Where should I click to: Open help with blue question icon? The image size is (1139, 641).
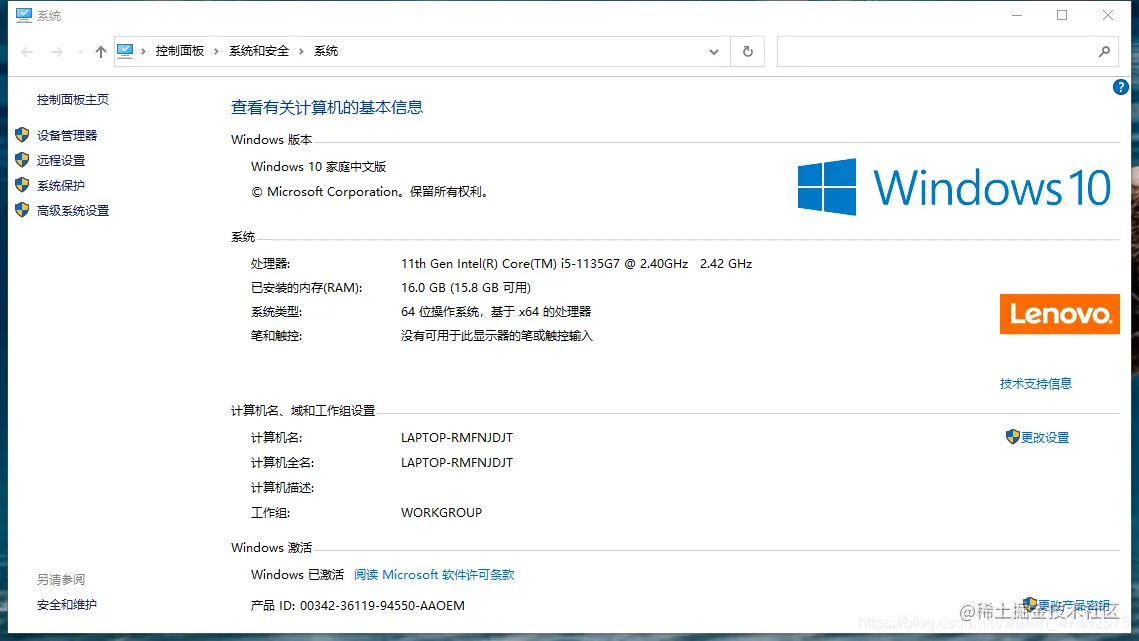tap(1120, 87)
